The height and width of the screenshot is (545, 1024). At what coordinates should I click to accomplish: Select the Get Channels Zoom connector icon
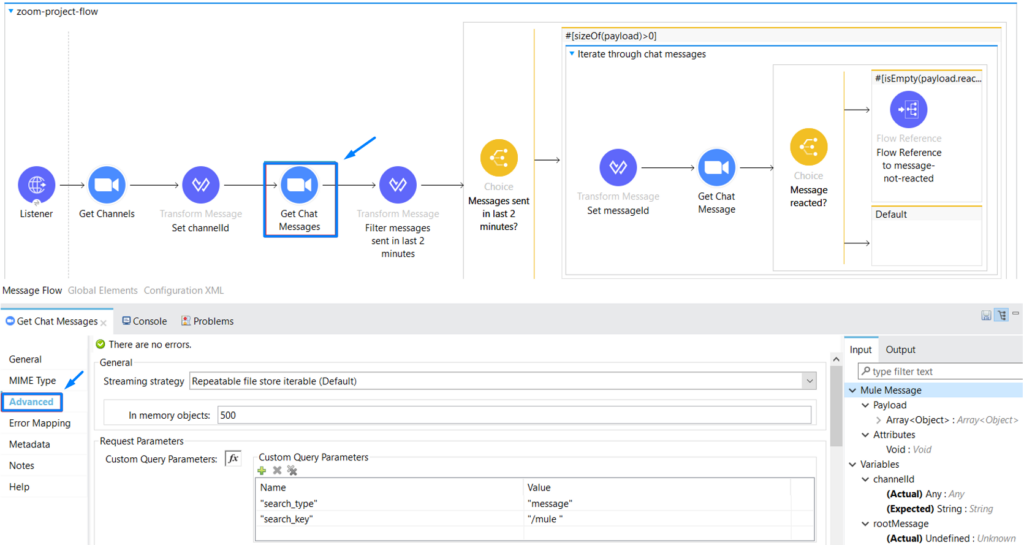click(x=106, y=185)
